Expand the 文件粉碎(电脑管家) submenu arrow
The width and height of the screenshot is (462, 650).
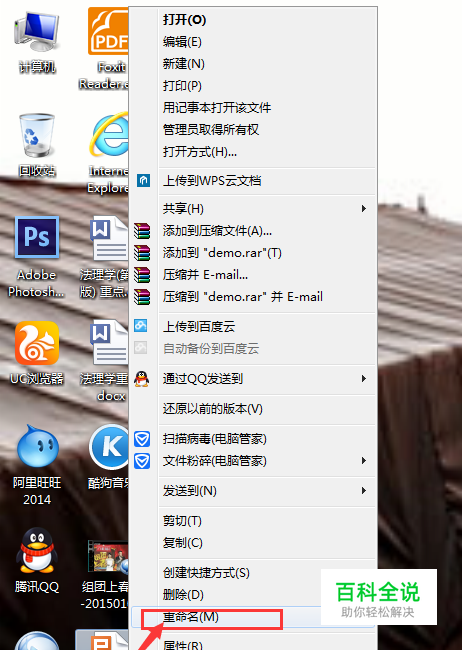364,461
